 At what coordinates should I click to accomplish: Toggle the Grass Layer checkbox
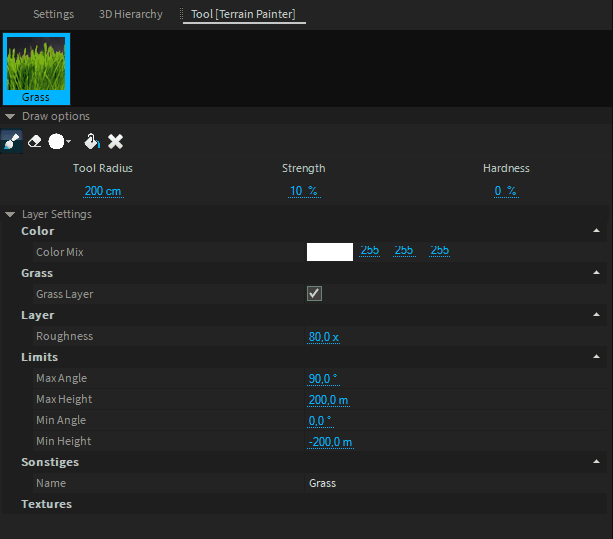pos(314,294)
